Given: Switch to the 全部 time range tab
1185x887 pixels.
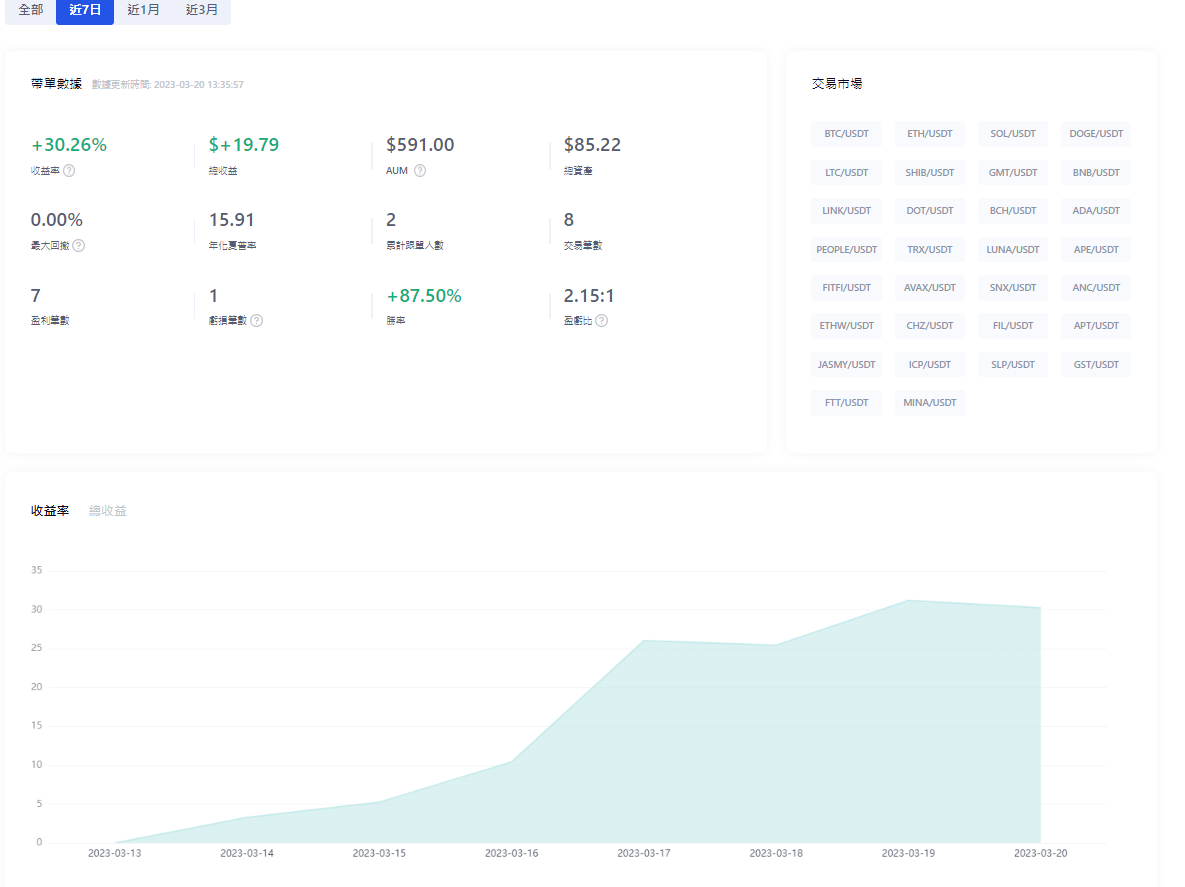Looking at the screenshot, I should click(x=30, y=10).
